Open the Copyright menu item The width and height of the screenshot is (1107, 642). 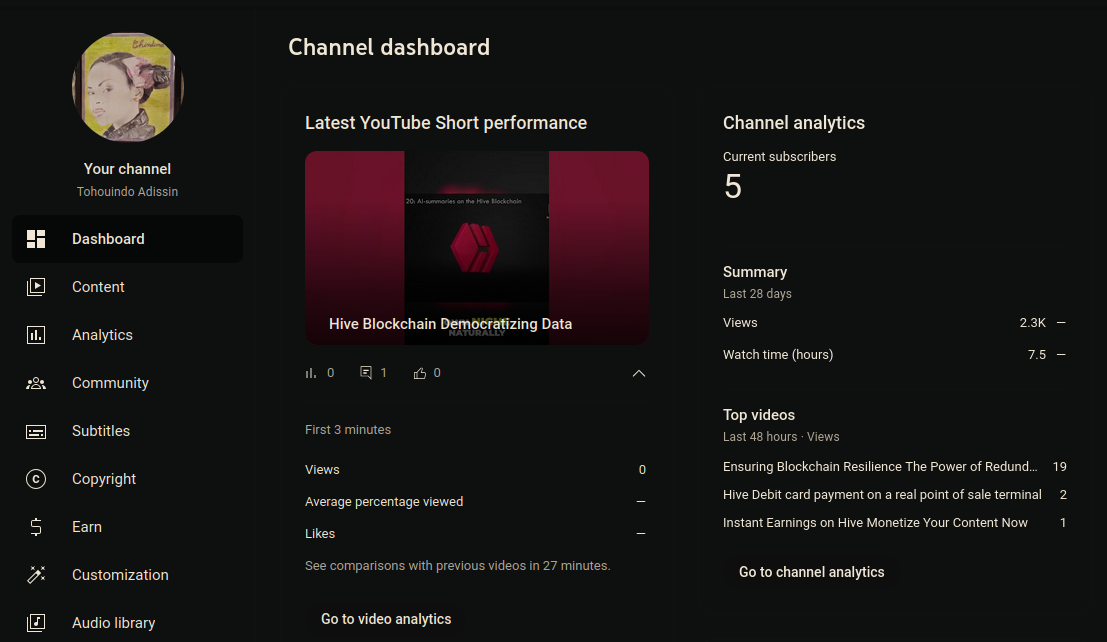coord(127,479)
